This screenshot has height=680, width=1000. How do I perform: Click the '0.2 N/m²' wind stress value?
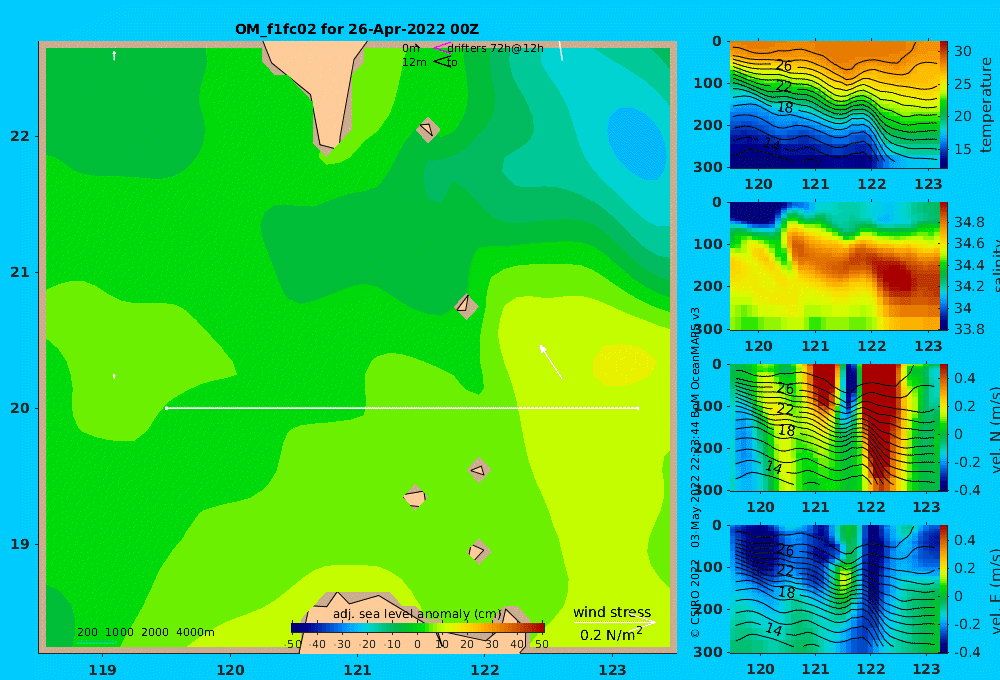point(611,634)
